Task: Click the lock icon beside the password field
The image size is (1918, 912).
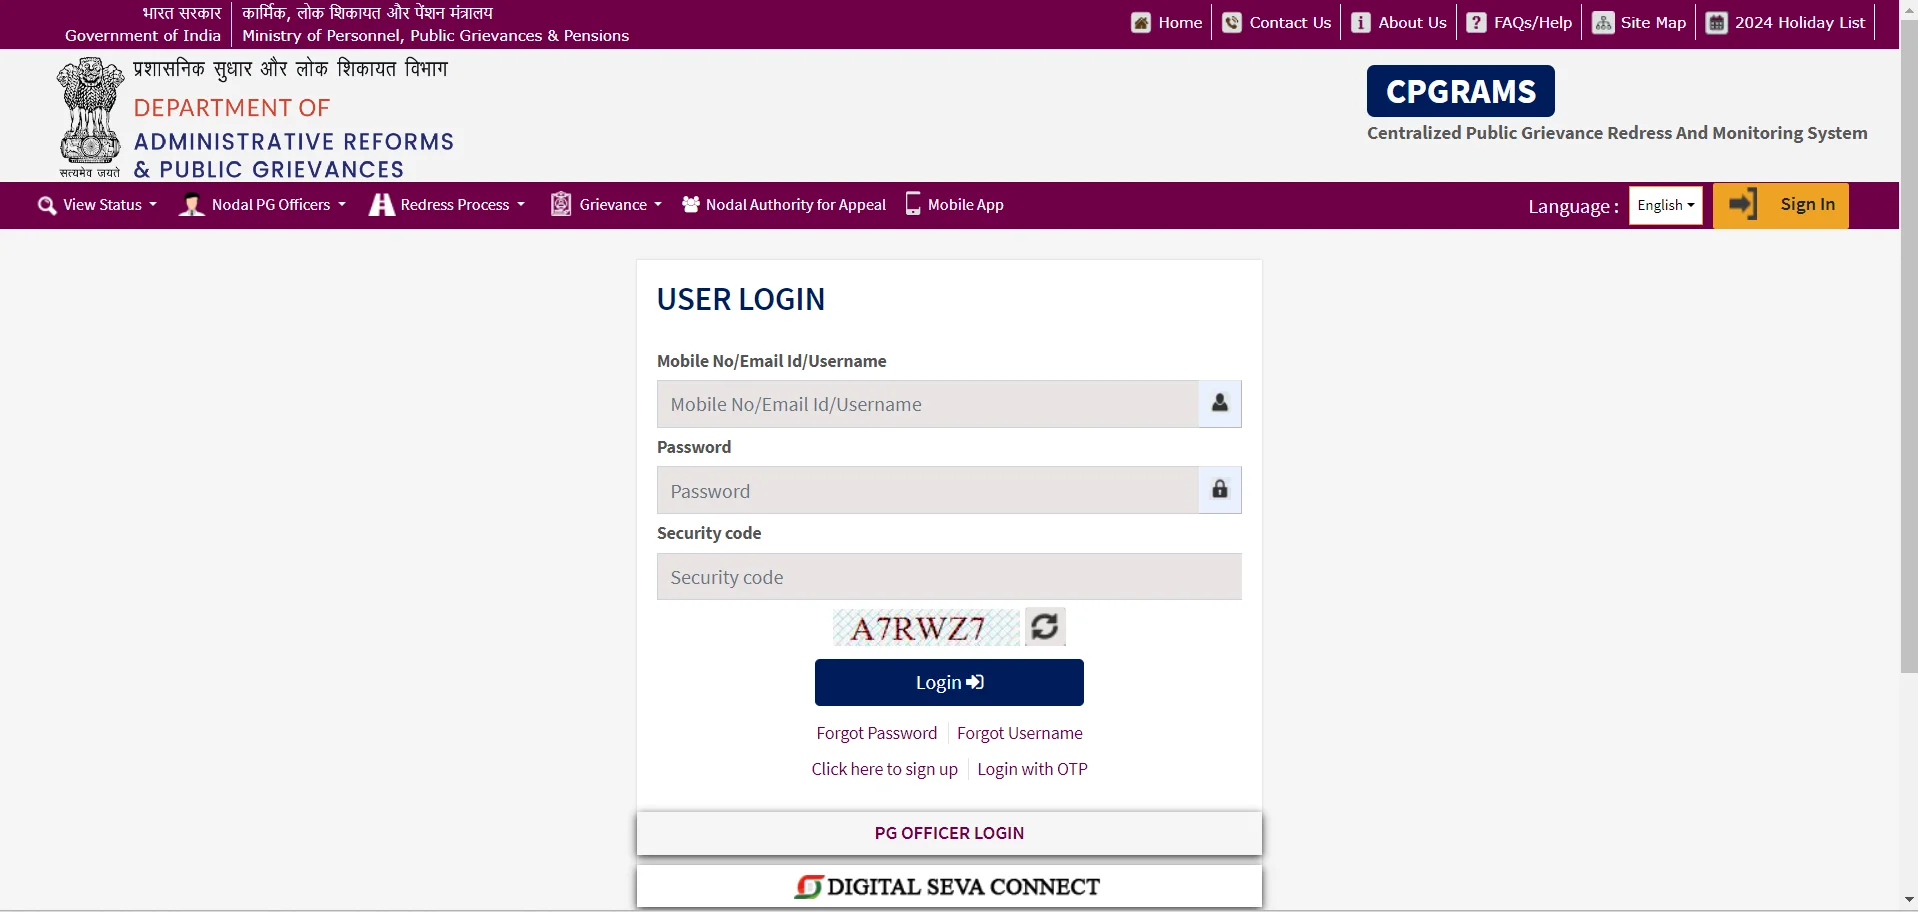Action: pyautogui.click(x=1220, y=489)
